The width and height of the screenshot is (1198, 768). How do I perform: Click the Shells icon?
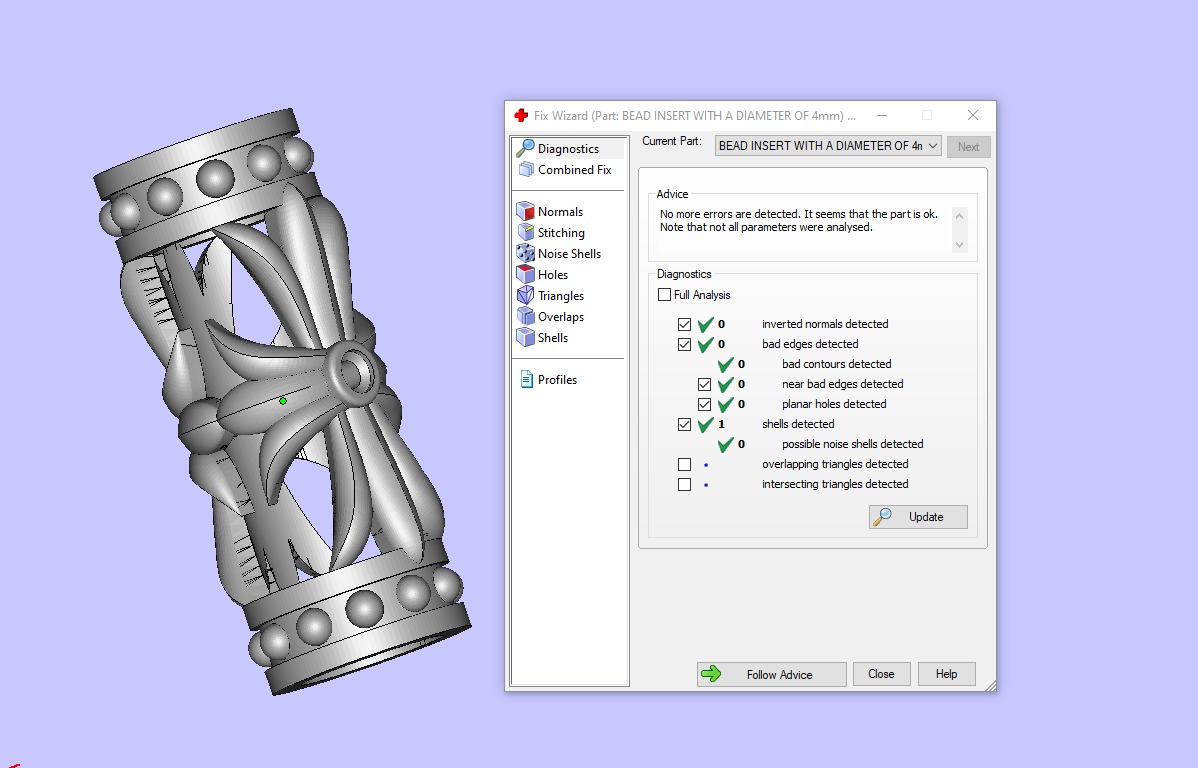click(x=525, y=337)
